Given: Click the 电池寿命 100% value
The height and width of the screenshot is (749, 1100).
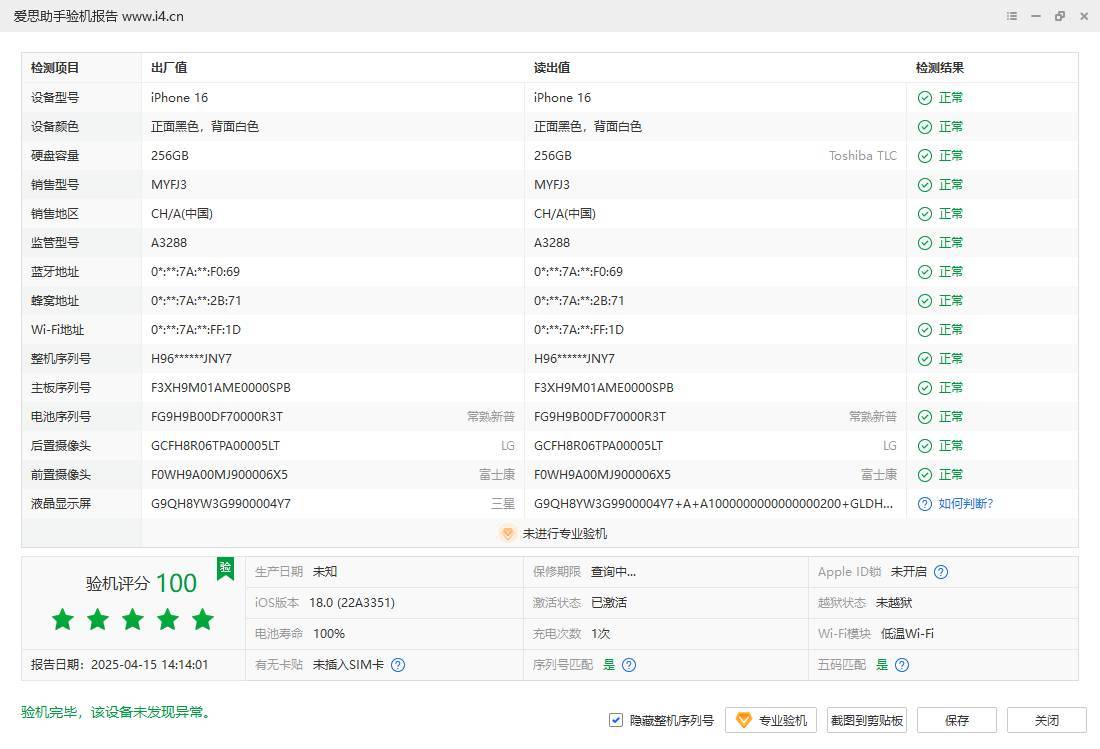Looking at the screenshot, I should point(329,633).
